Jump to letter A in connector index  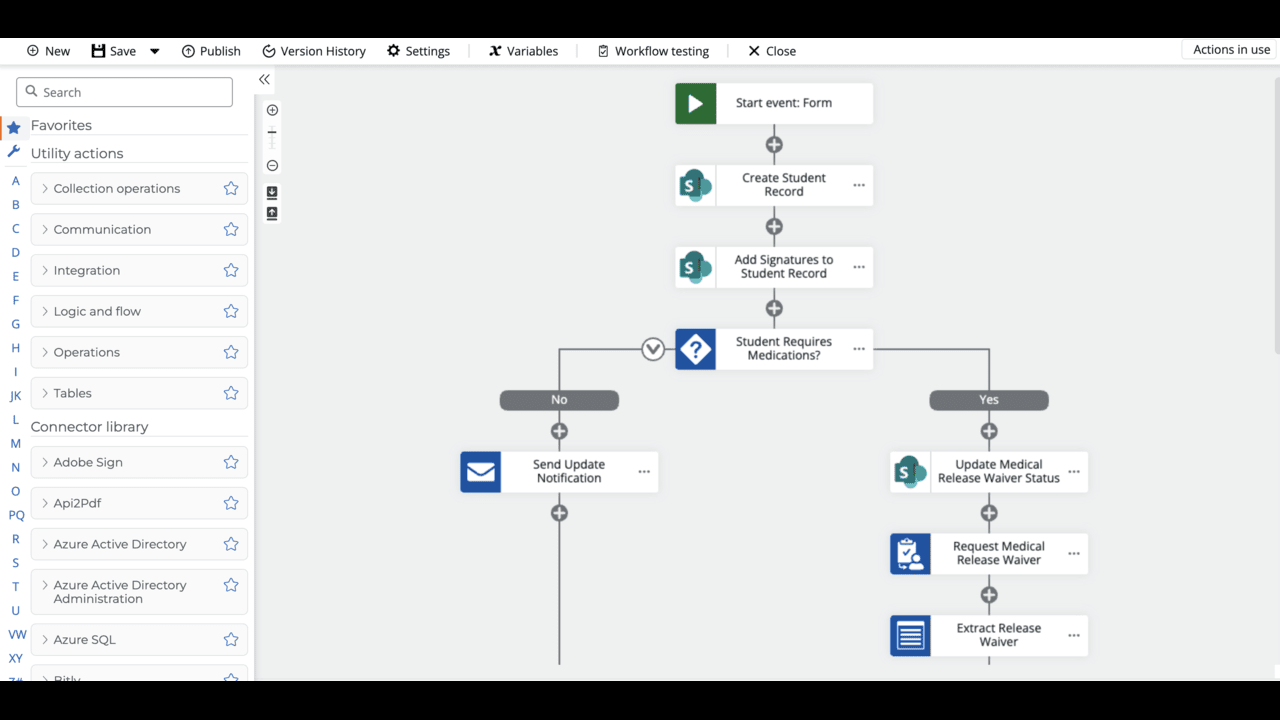(15, 181)
